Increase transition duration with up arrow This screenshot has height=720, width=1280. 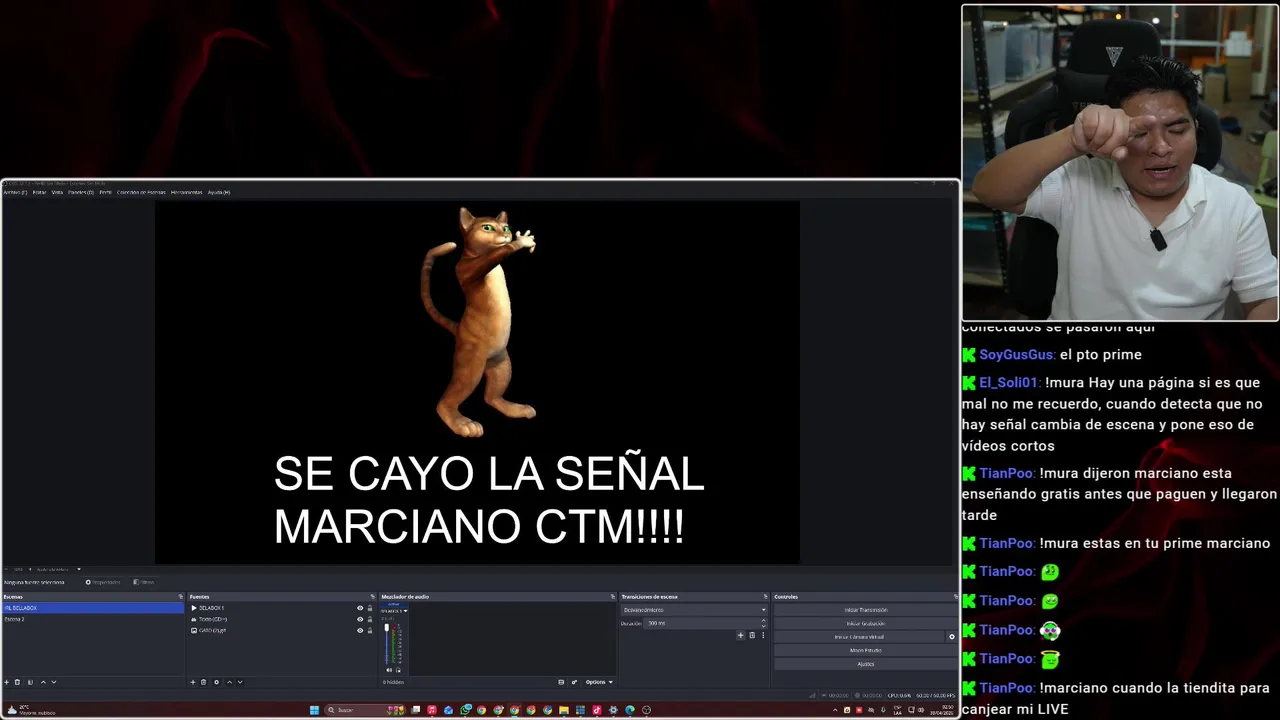click(763, 620)
